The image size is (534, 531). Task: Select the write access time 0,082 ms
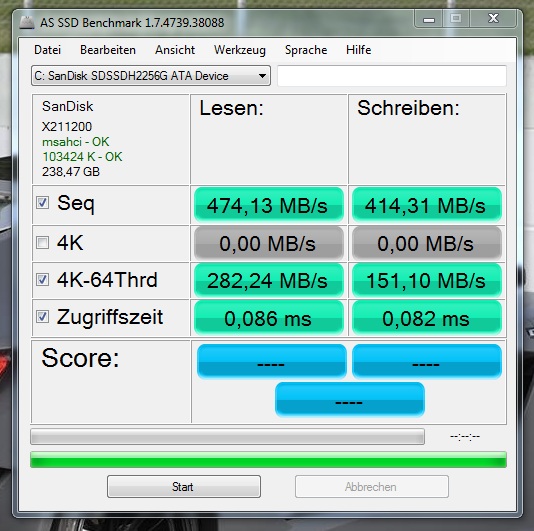point(426,318)
